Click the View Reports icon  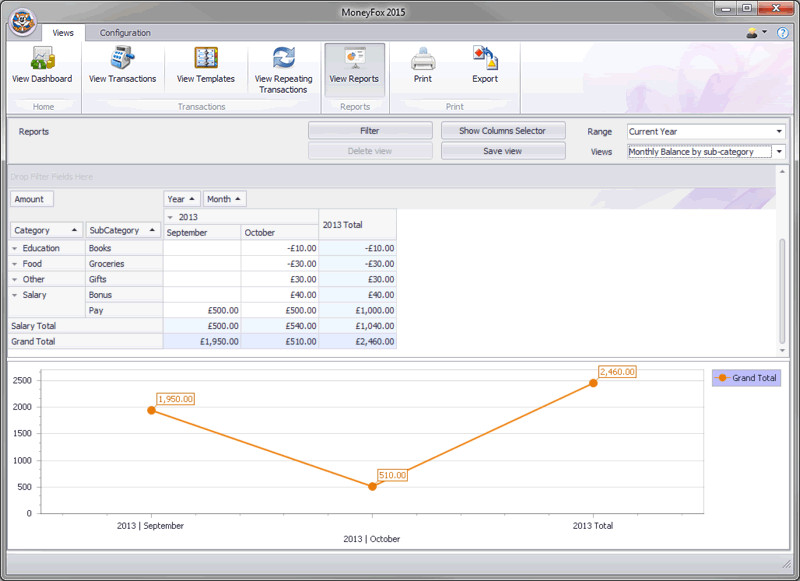tap(354, 58)
